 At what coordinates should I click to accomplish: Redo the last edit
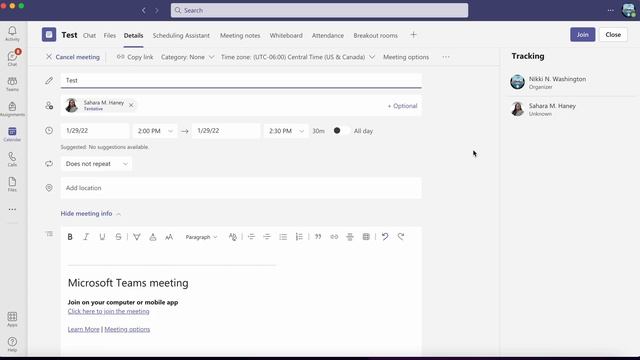[401, 237]
